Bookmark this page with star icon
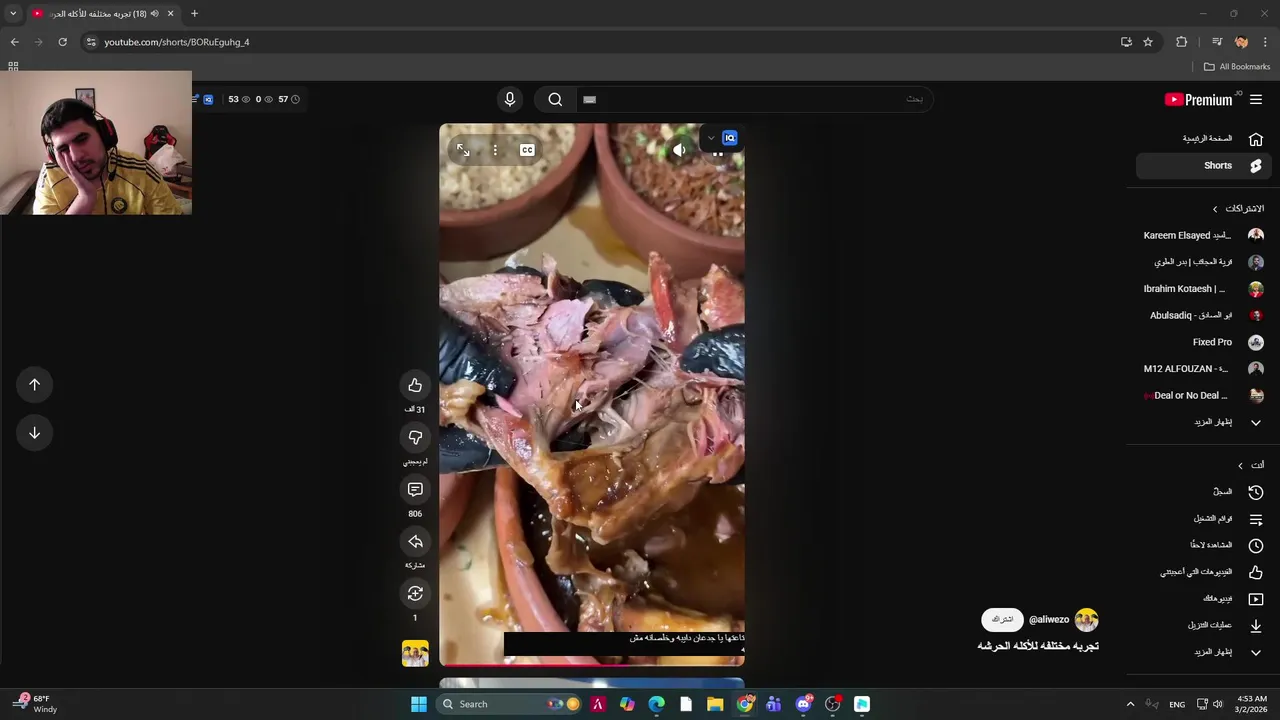Screen dimensions: 1280x720 1148,42
